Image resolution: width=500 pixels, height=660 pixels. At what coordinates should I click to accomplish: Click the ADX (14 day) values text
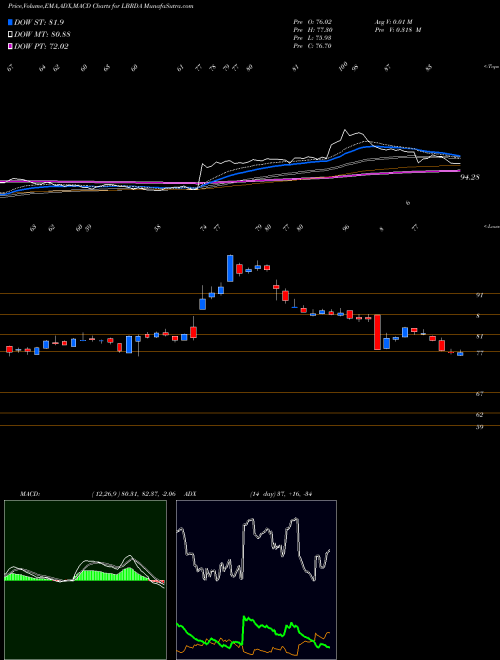281,494
